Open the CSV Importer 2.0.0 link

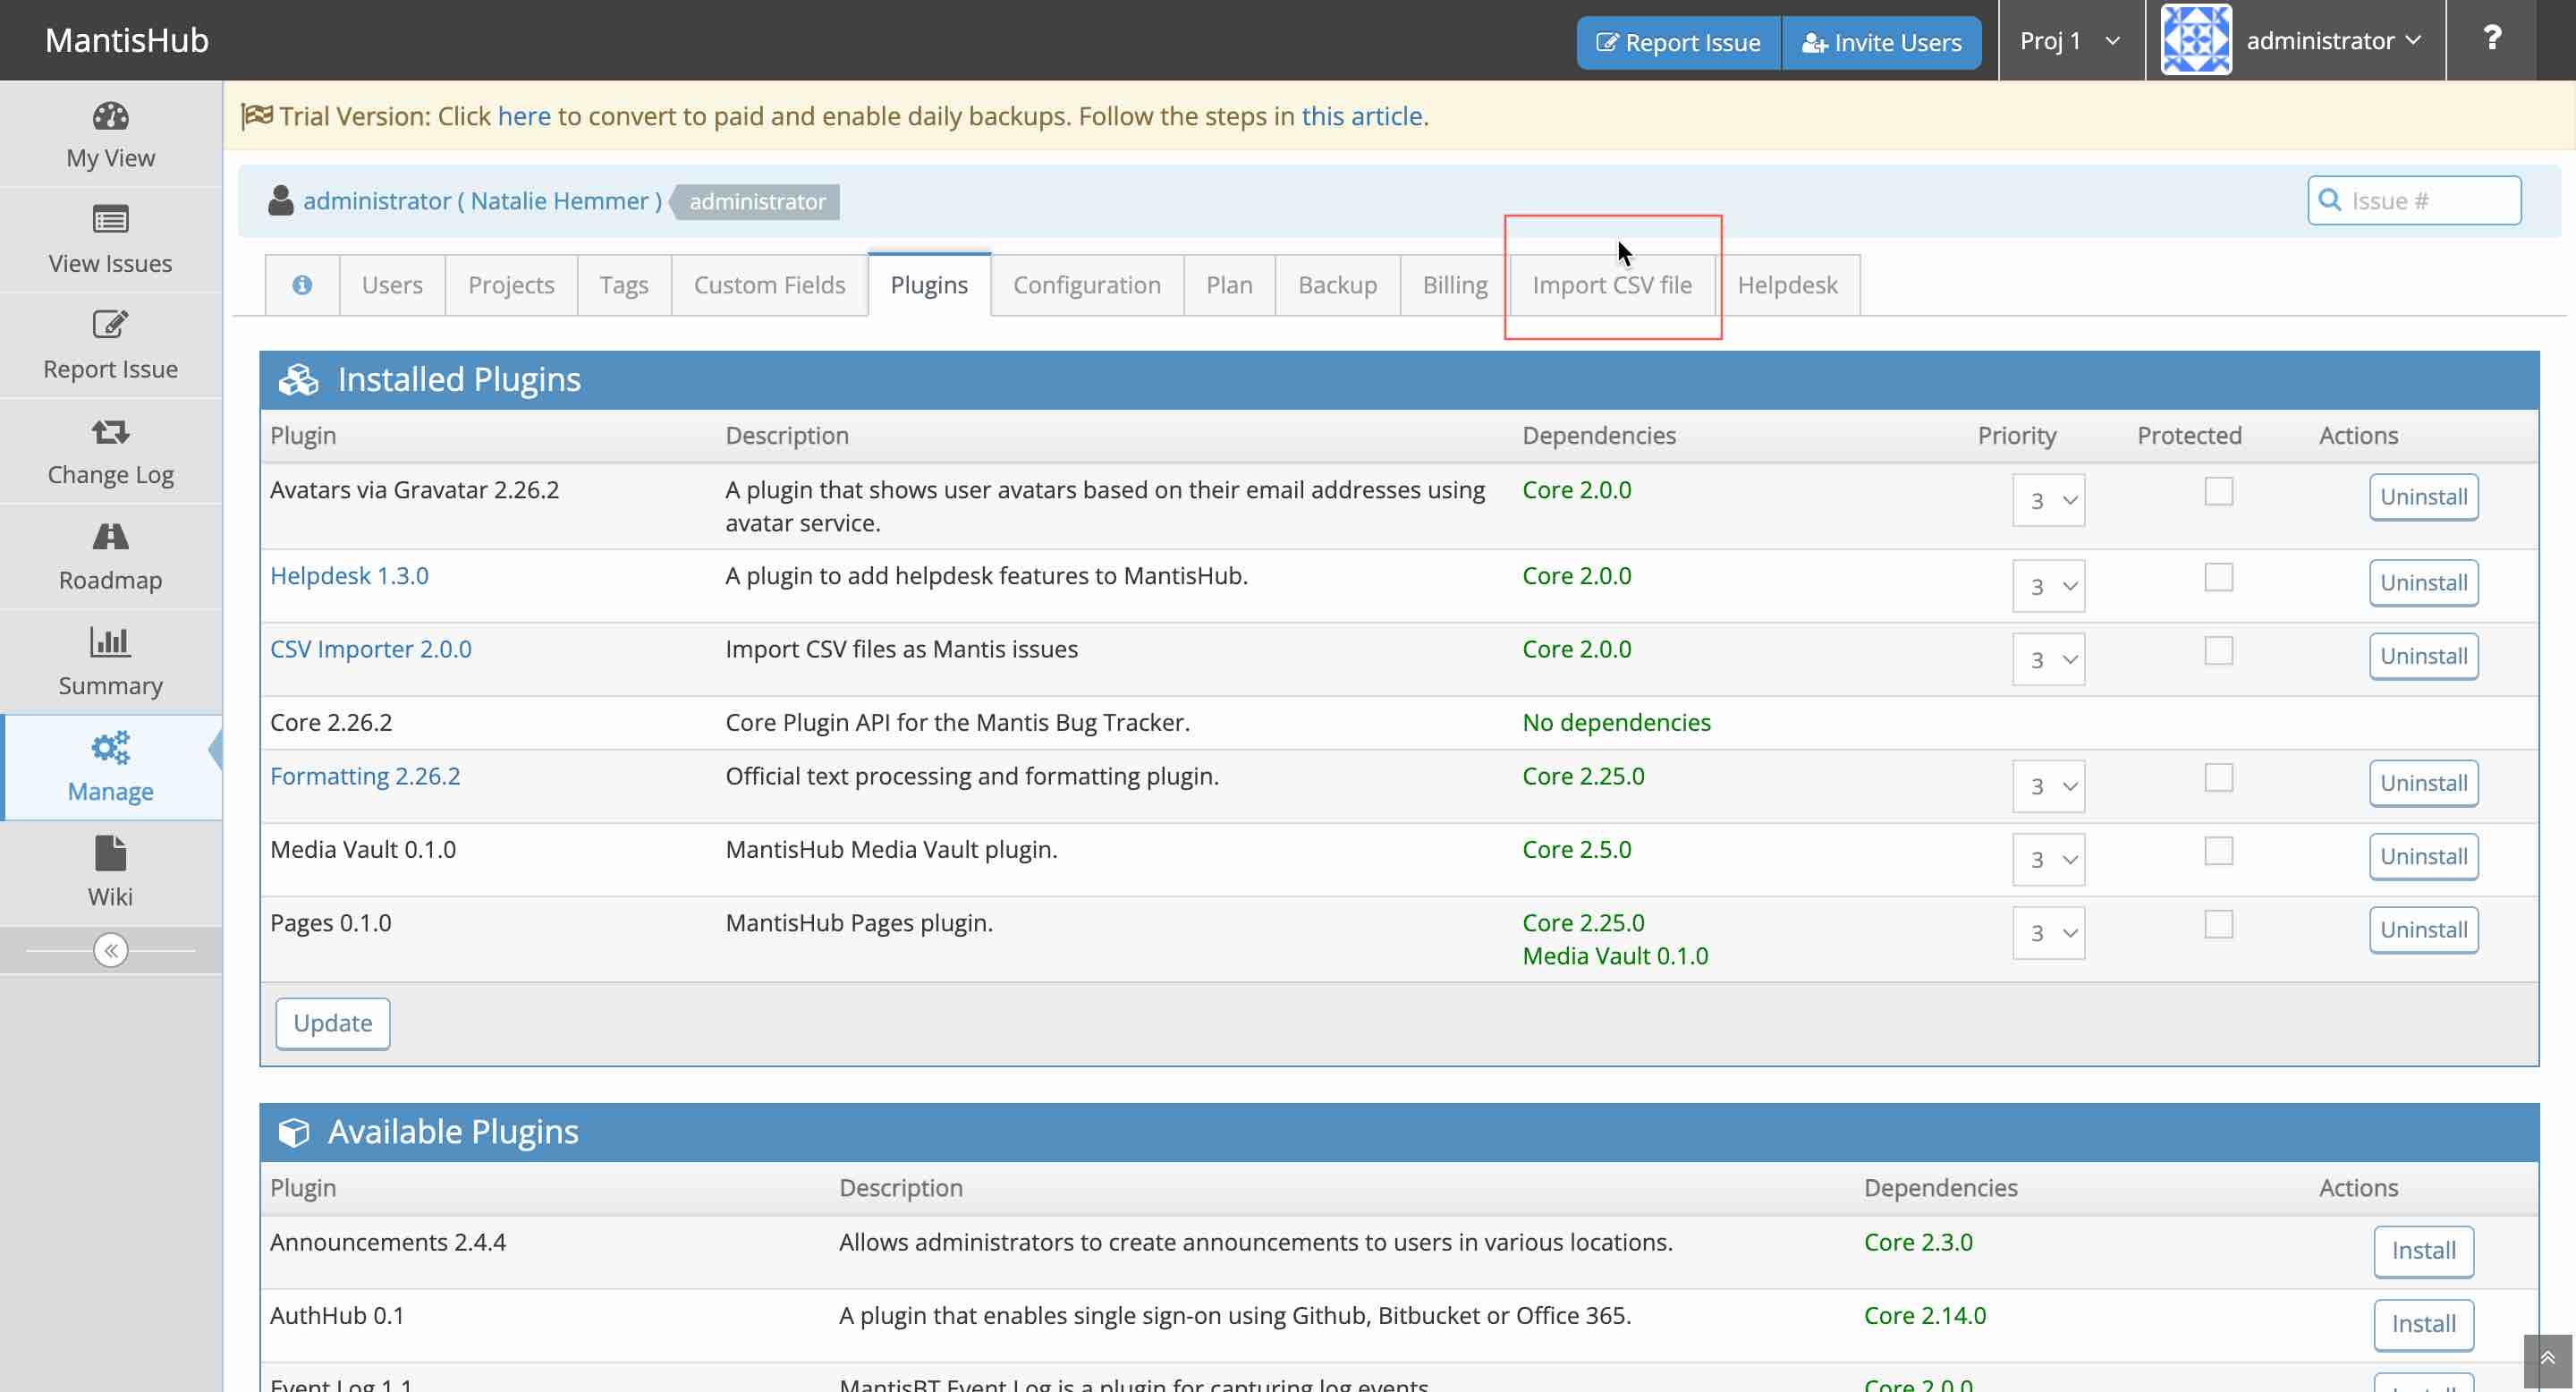(x=371, y=649)
